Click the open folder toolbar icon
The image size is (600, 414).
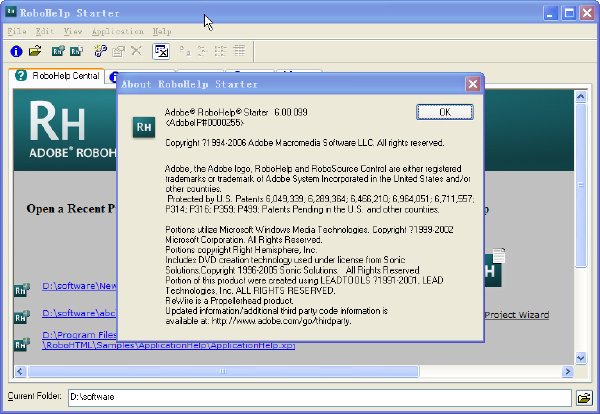[35, 51]
